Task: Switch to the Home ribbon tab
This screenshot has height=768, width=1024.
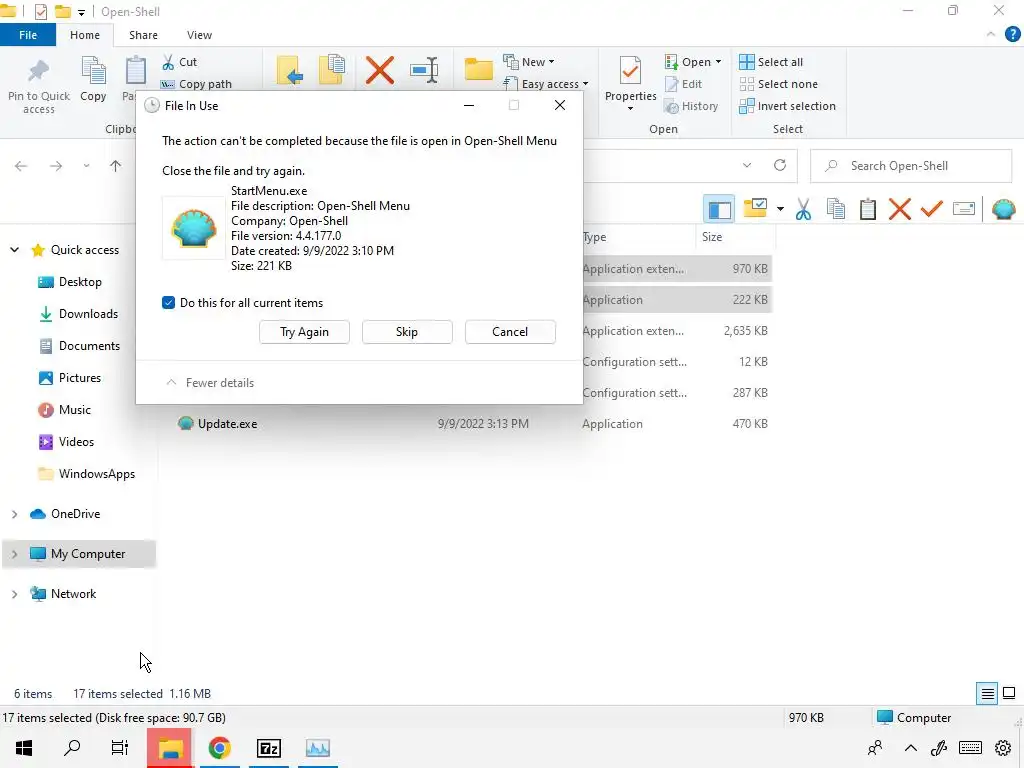Action: point(85,35)
